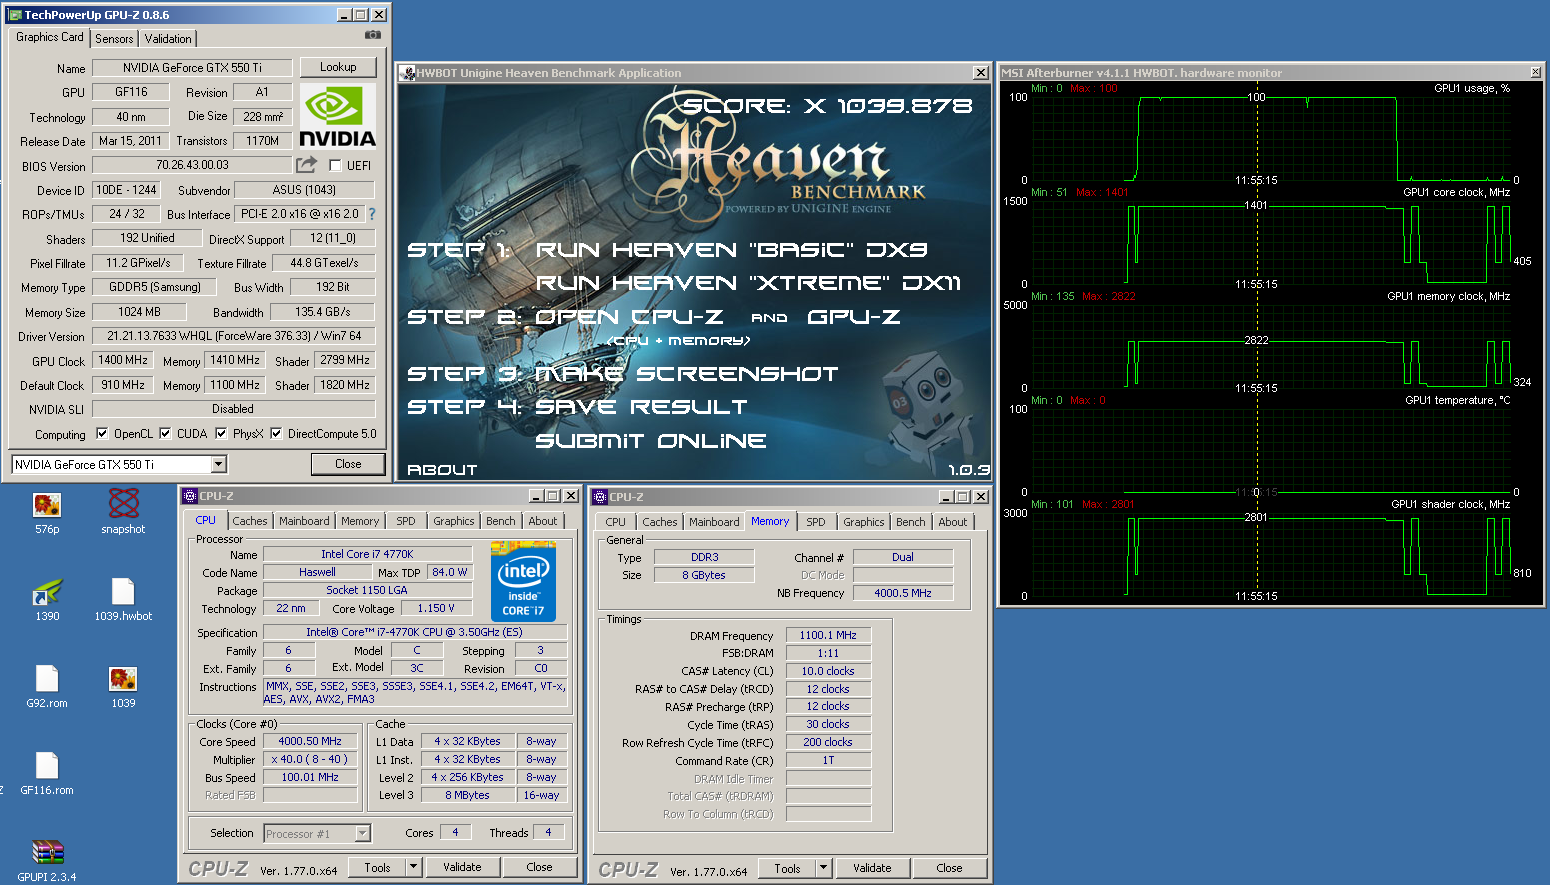Open the About tab in memory CPU-Z window
1550x885 pixels.
[x=953, y=522]
